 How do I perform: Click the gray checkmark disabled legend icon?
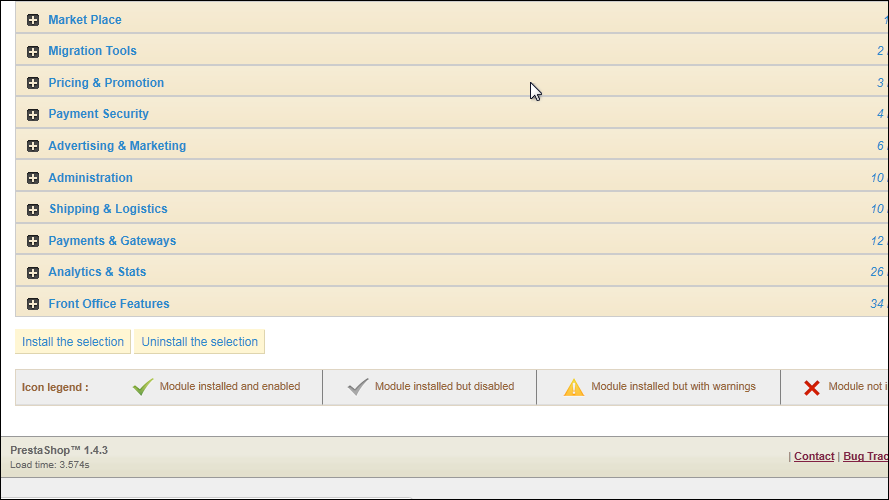[x=358, y=387]
